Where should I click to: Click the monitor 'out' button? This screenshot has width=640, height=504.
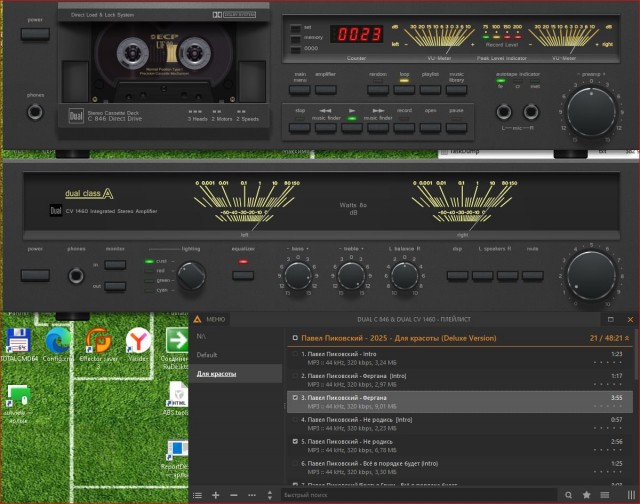coord(115,286)
